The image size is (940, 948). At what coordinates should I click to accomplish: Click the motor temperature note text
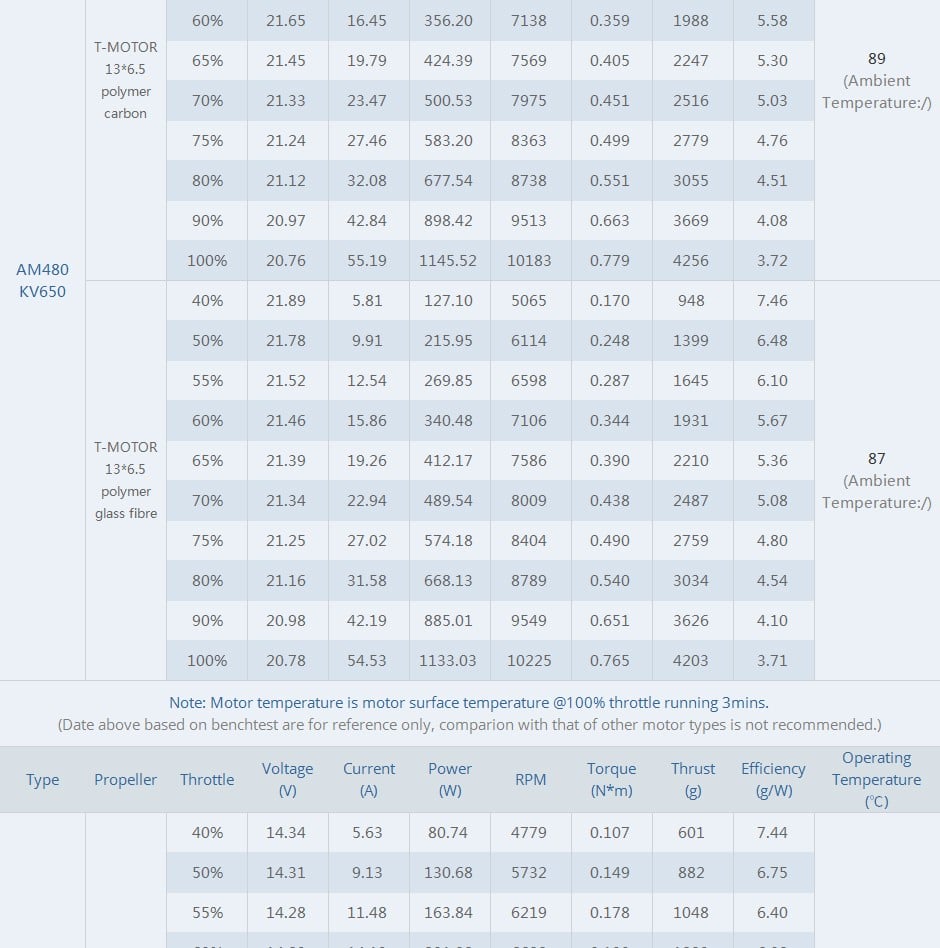pos(469,703)
